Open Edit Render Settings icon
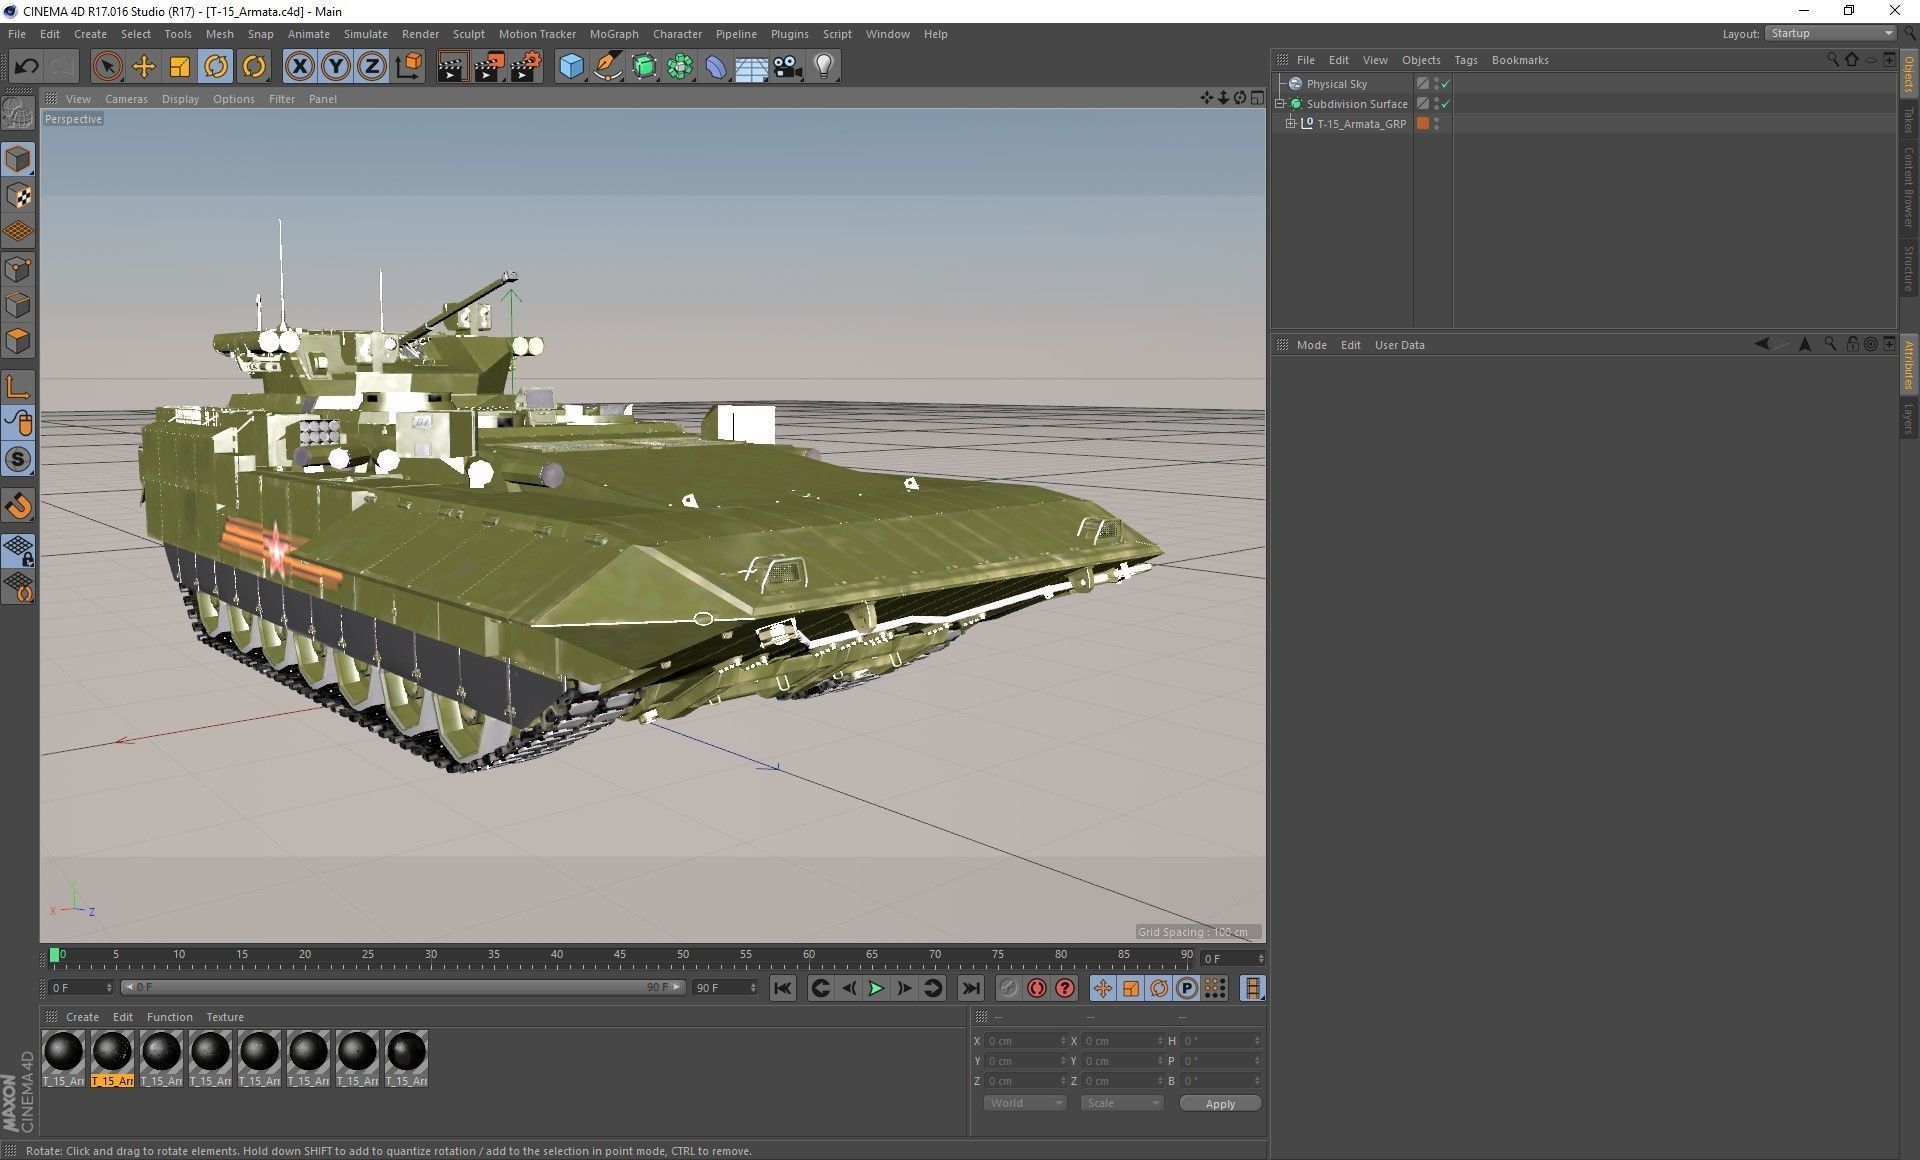The height and width of the screenshot is (1160, 1920). 526,67
